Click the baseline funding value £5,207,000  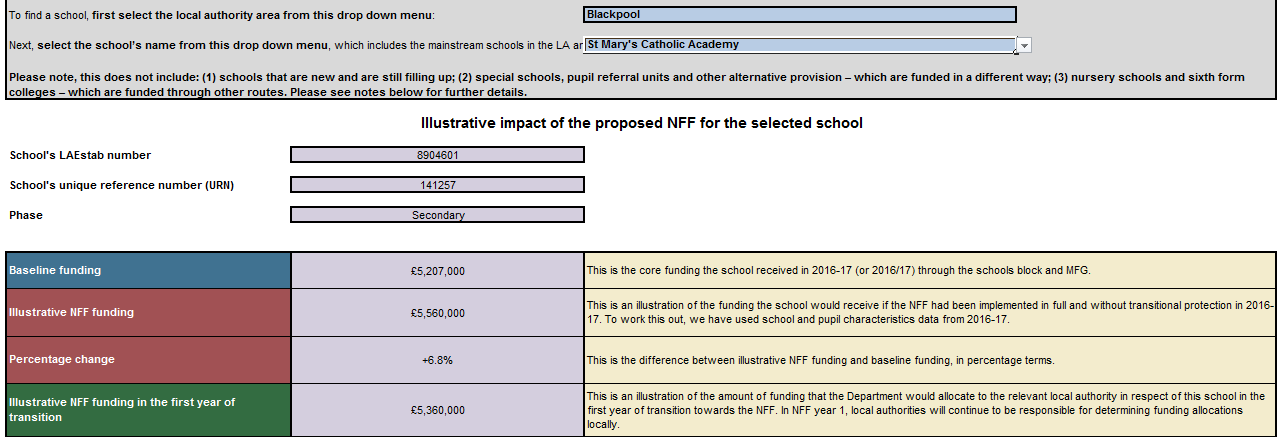click(437, 271)
